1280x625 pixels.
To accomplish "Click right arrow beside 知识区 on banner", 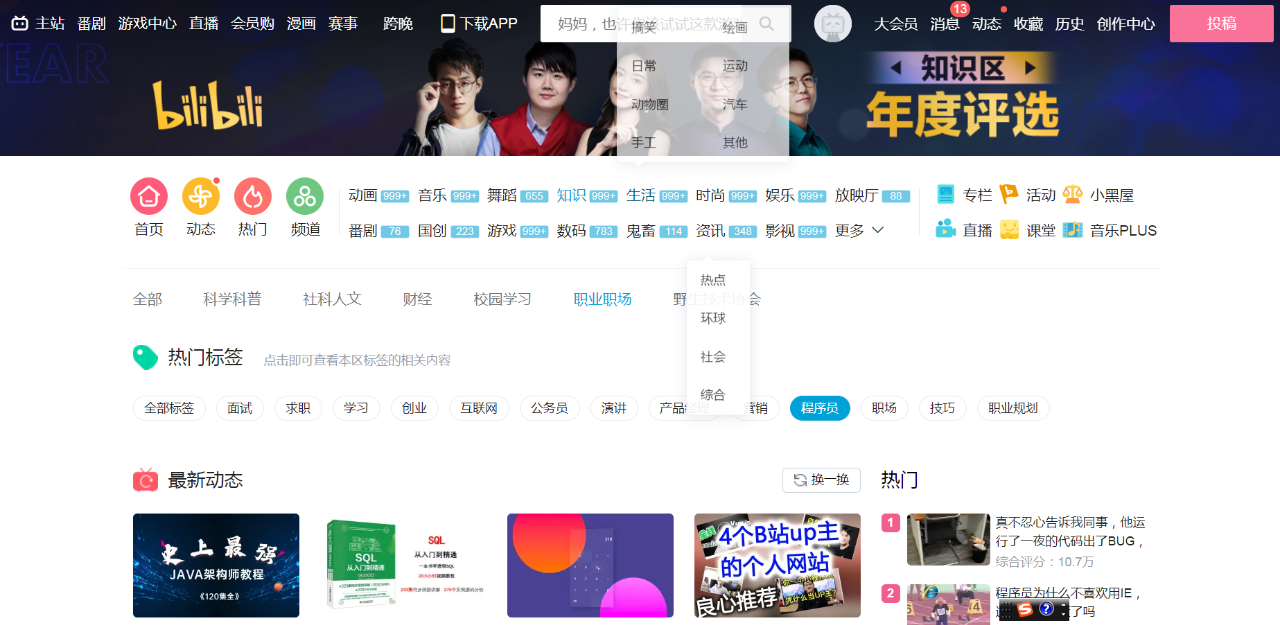I will click(x=1028, y=68).
